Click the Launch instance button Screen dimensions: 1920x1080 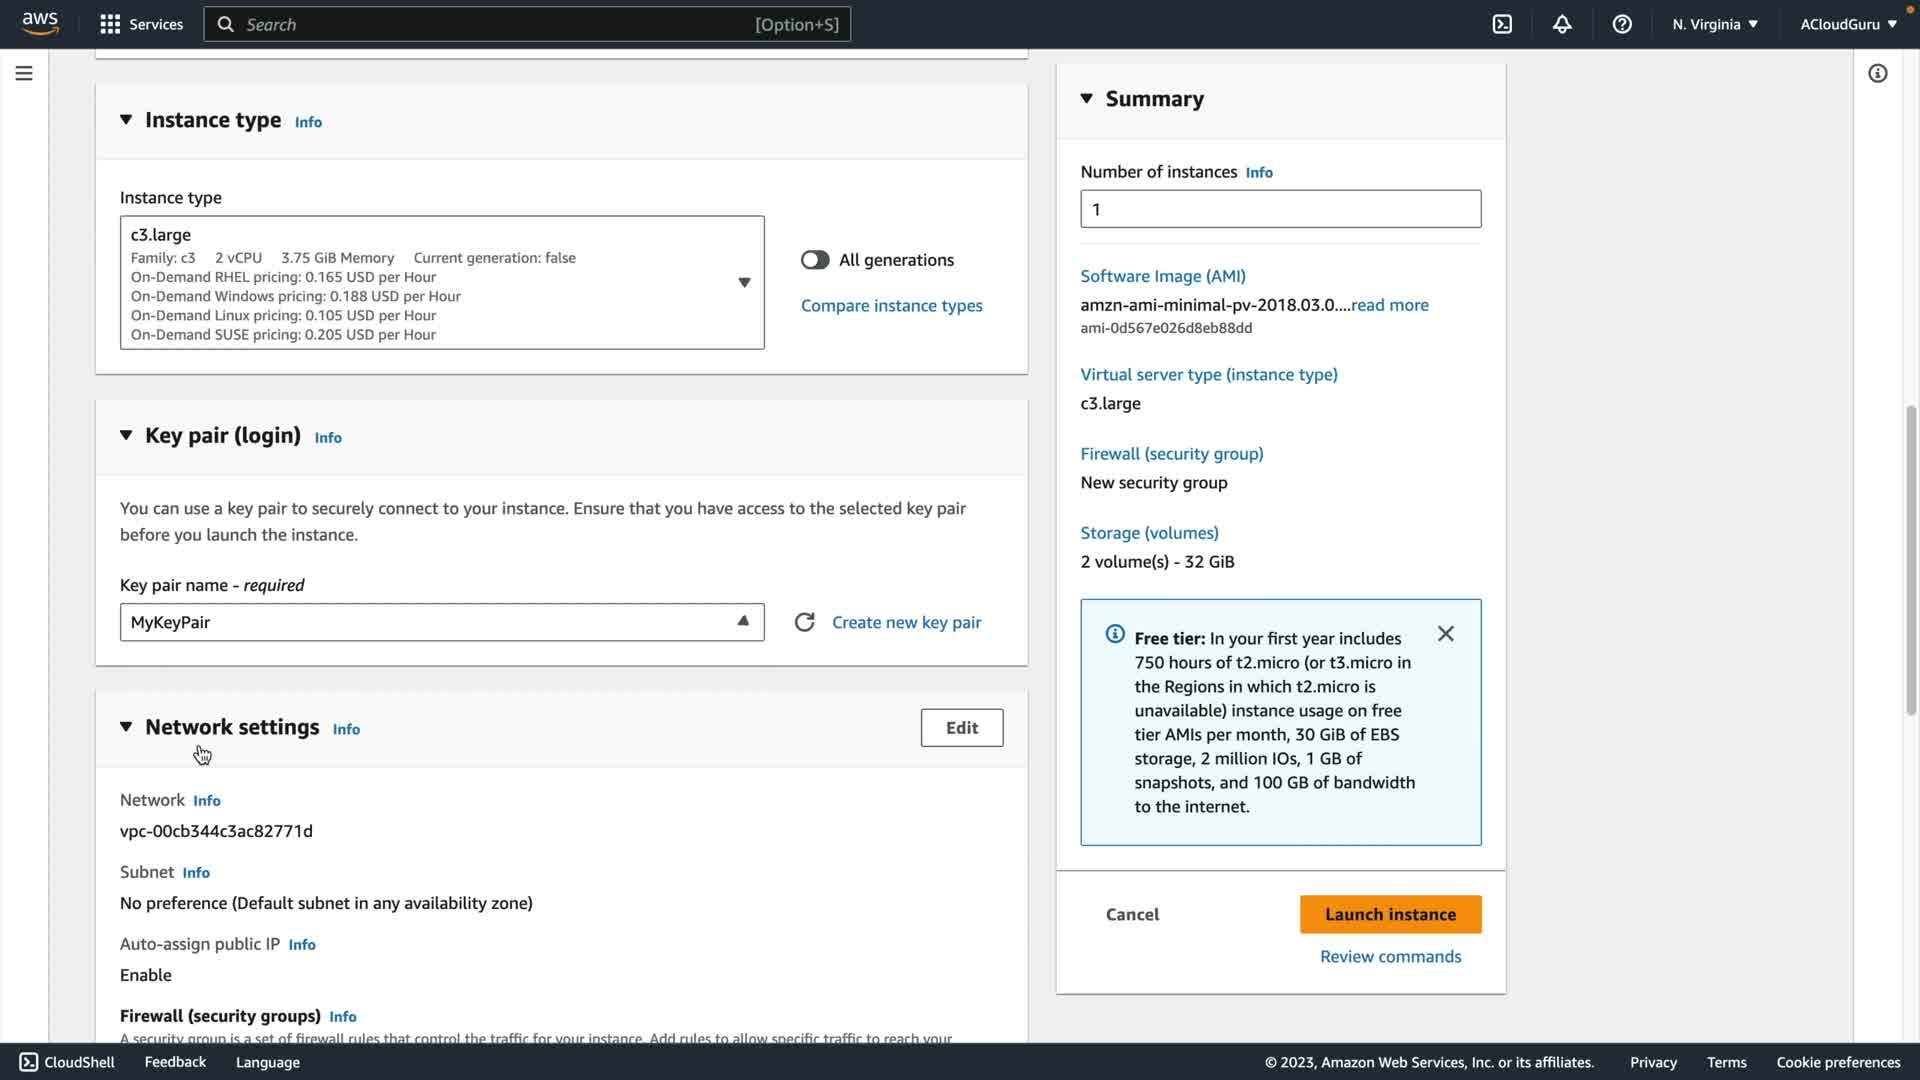tap(1390, 914)
